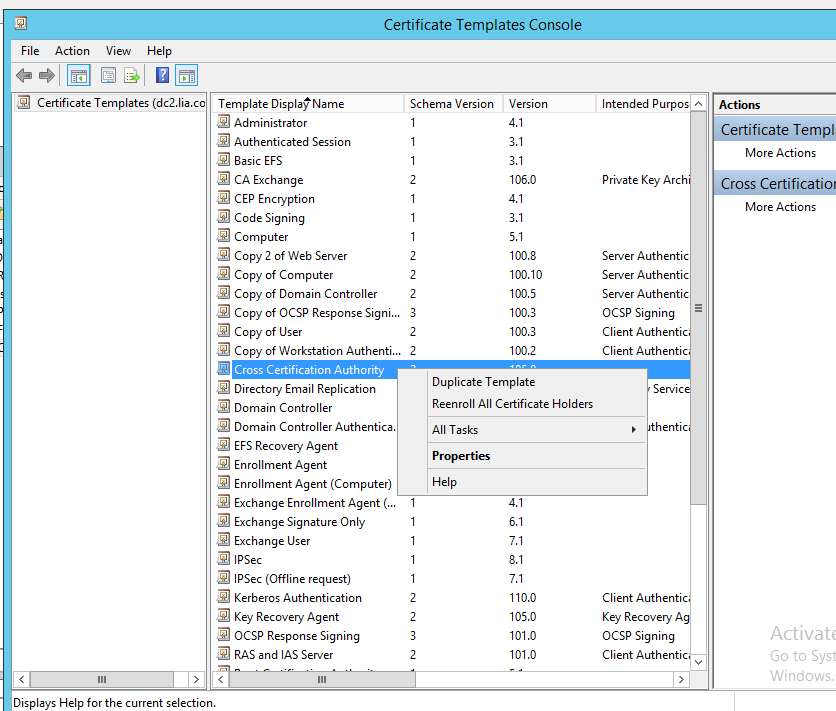Select Reenroll All Certificate Holders

pos(512,404)
